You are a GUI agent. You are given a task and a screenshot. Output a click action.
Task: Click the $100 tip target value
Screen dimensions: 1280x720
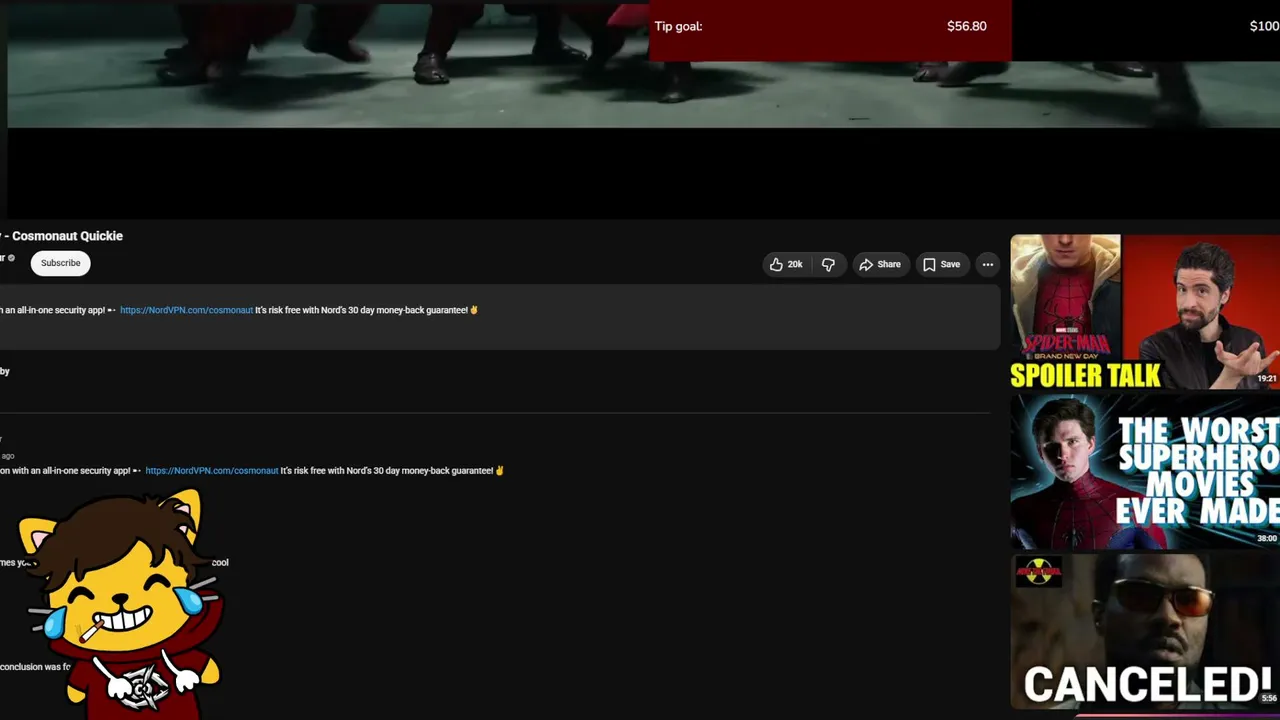pos(1264,26)
